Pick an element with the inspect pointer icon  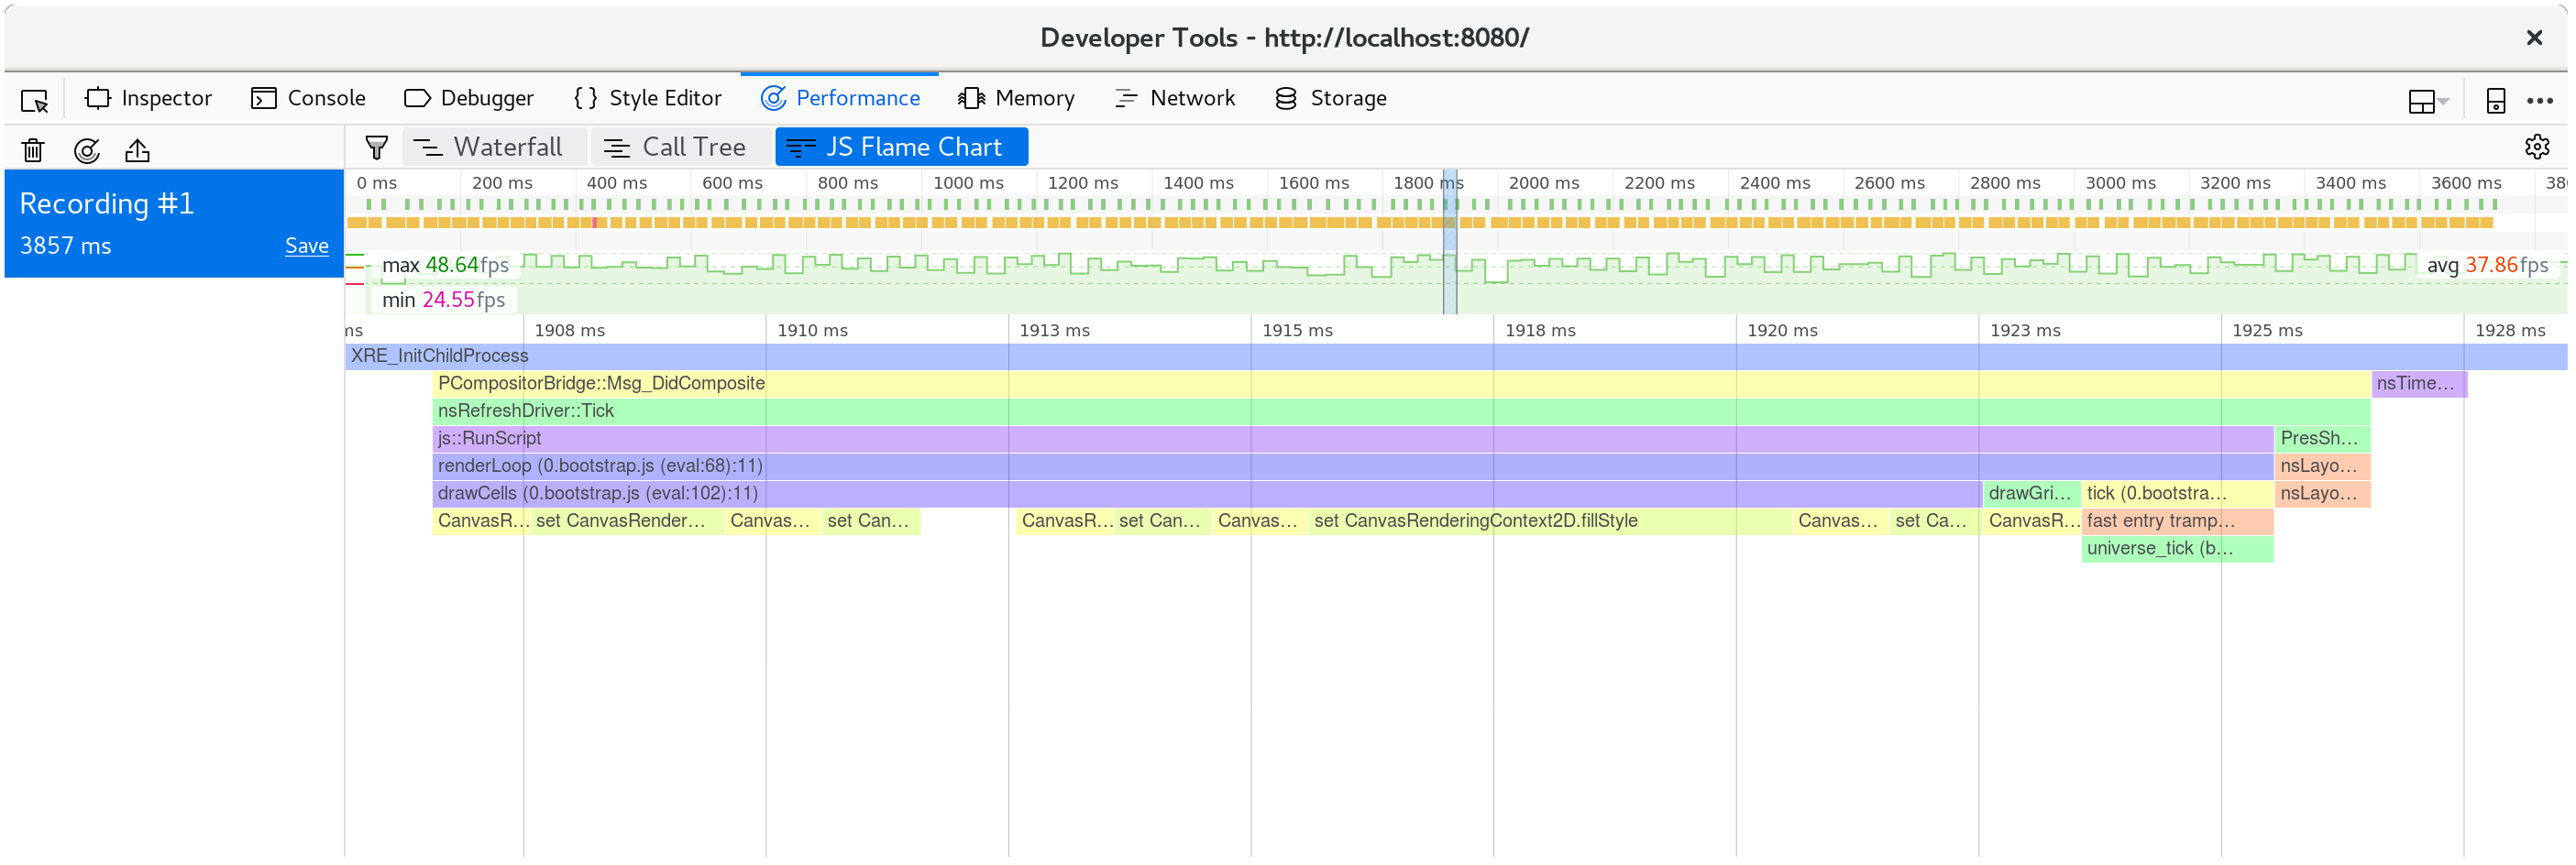click(33, 99)
